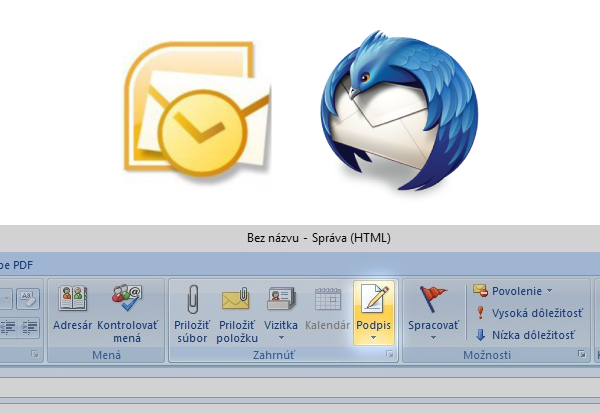Viewport: 600px width, 413px height.
Task: Click the greyed Kalendár calendar icon
Action: (328, 309)
